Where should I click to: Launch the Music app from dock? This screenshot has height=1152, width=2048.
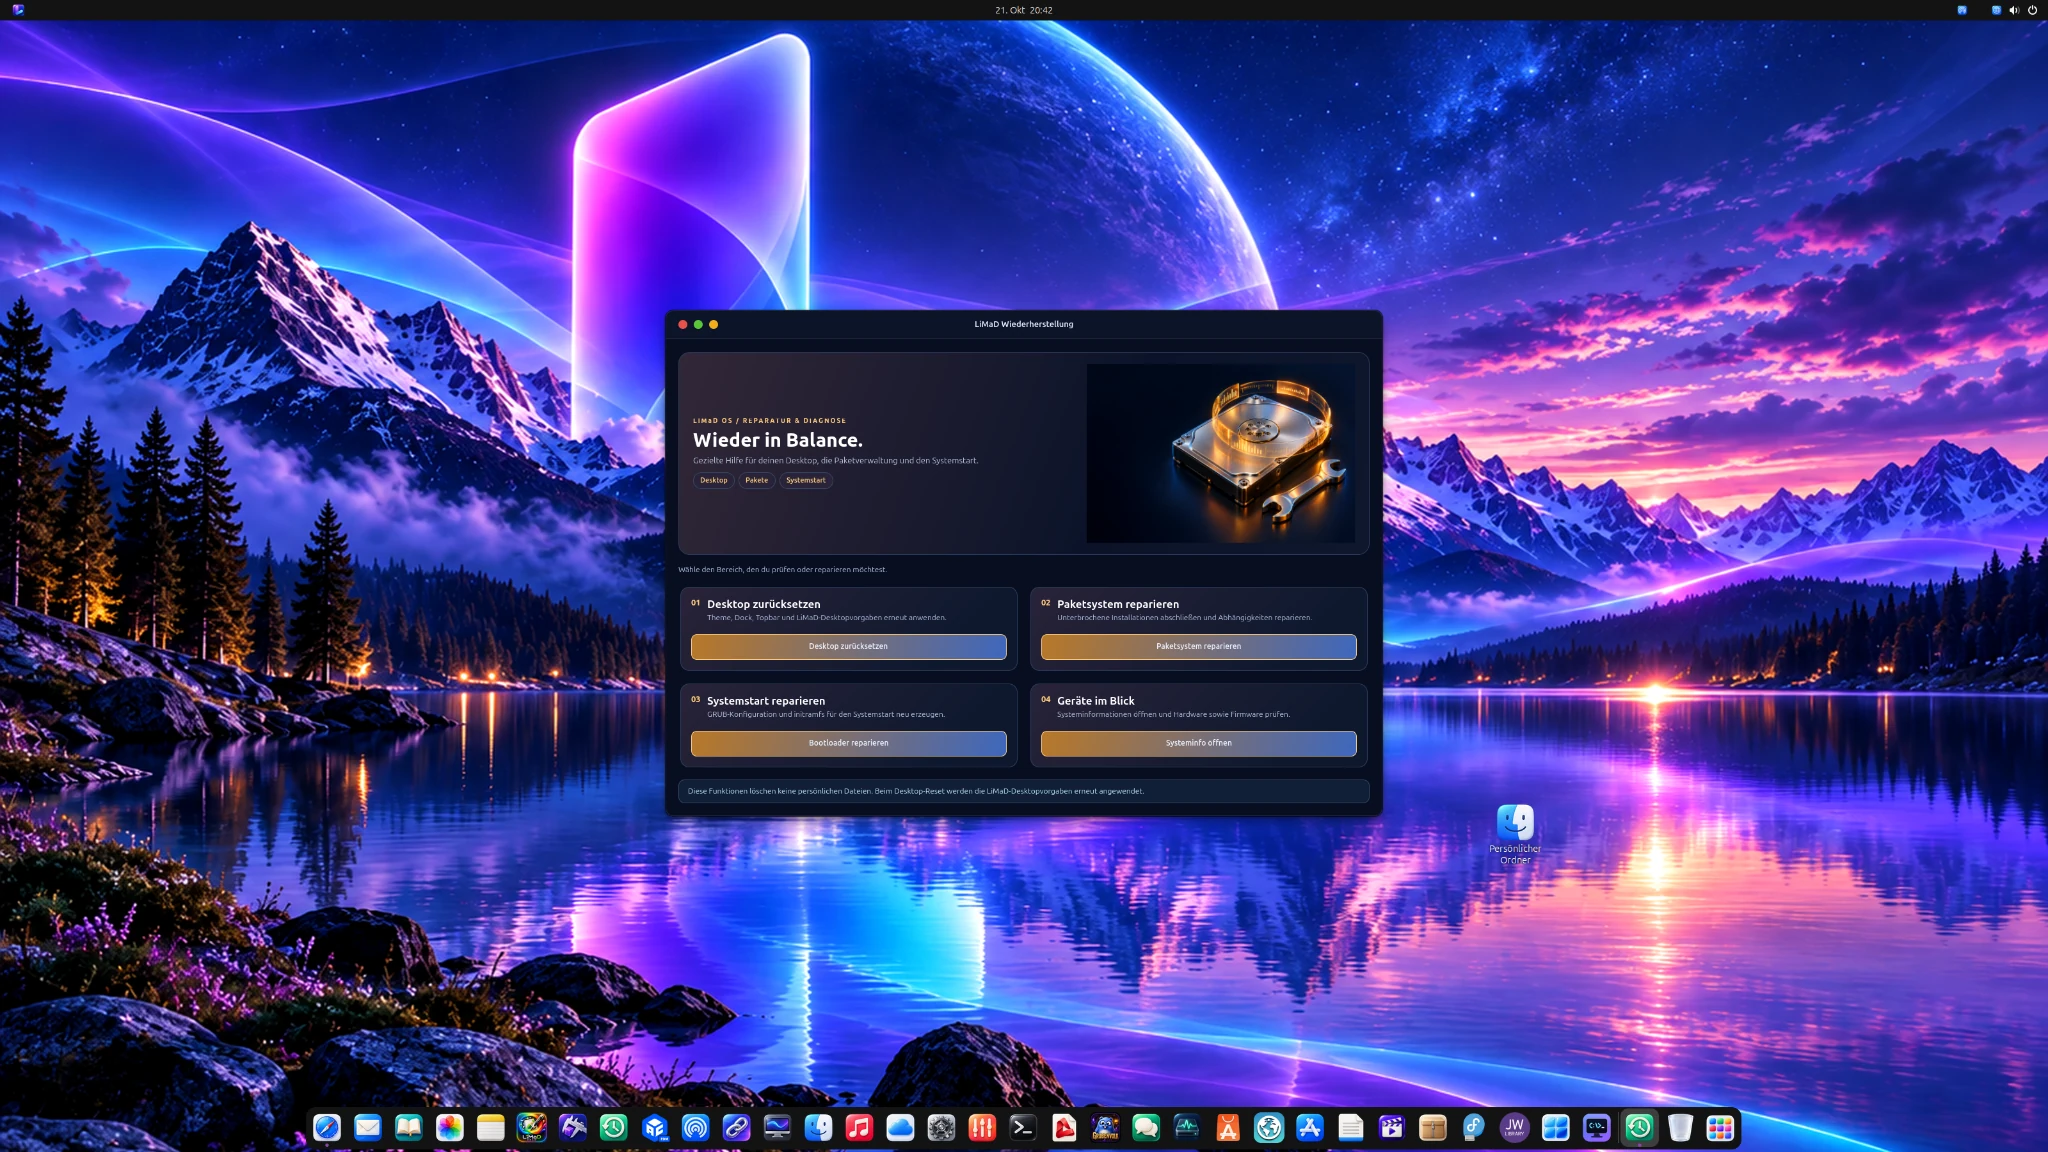pos(859,1128)
